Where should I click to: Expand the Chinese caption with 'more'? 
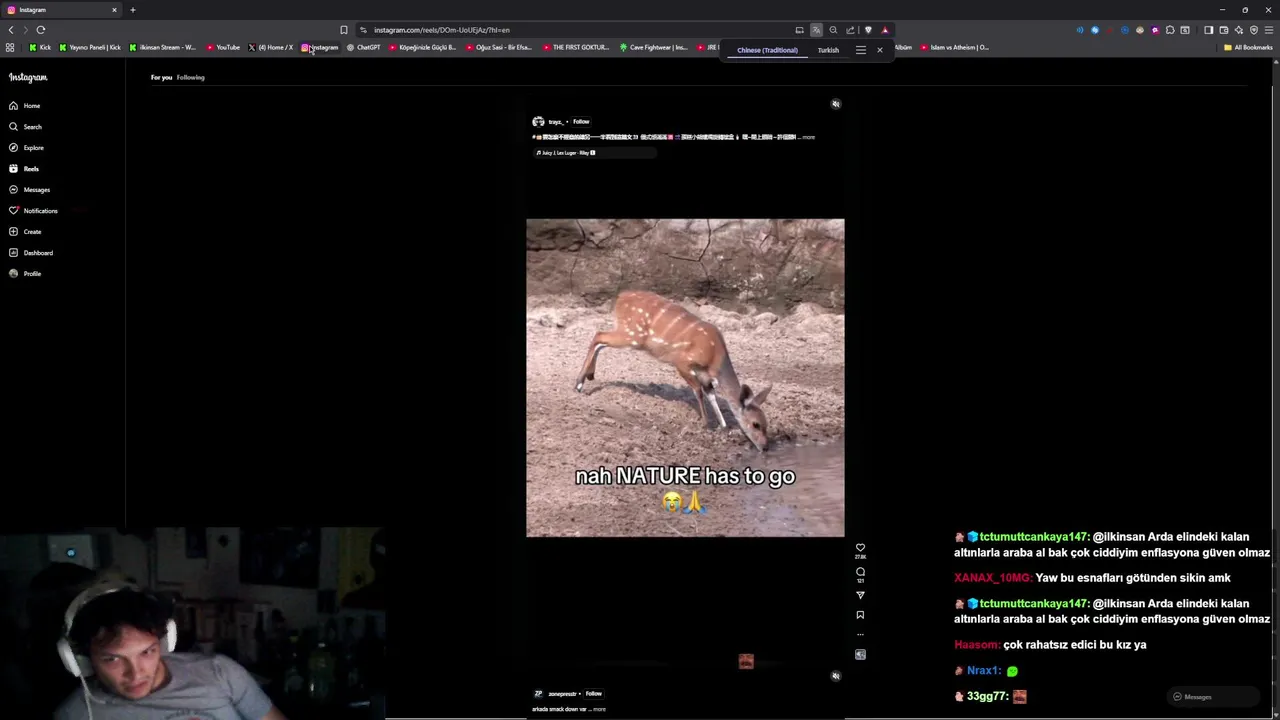tap(808, 137)
